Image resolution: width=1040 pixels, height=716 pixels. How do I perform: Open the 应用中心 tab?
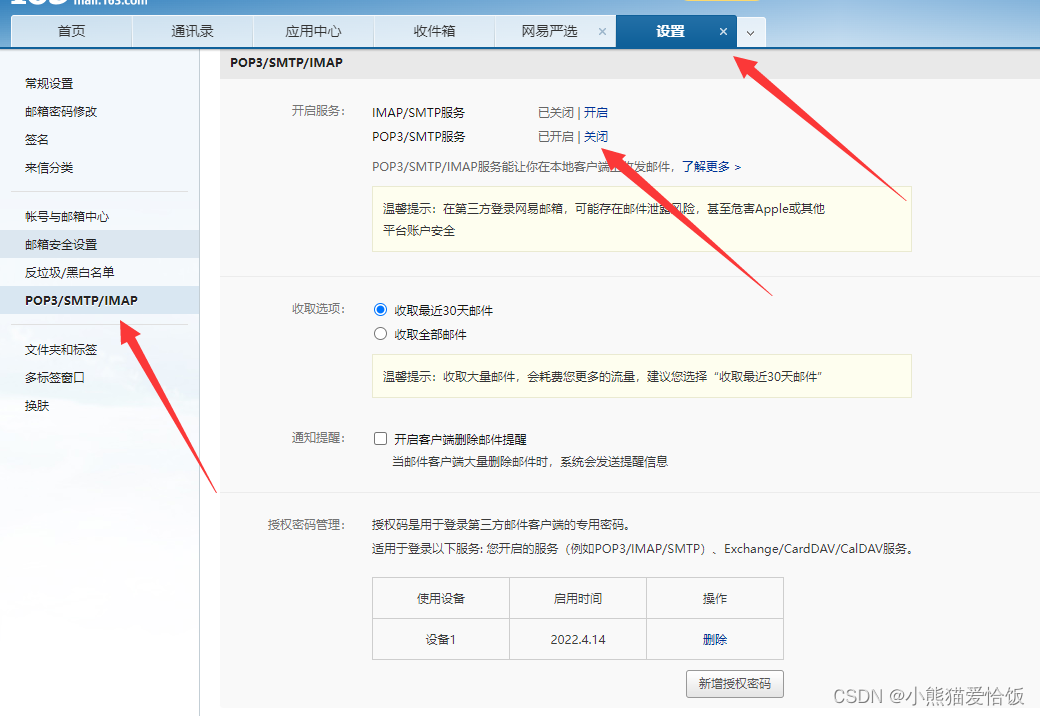313,31
